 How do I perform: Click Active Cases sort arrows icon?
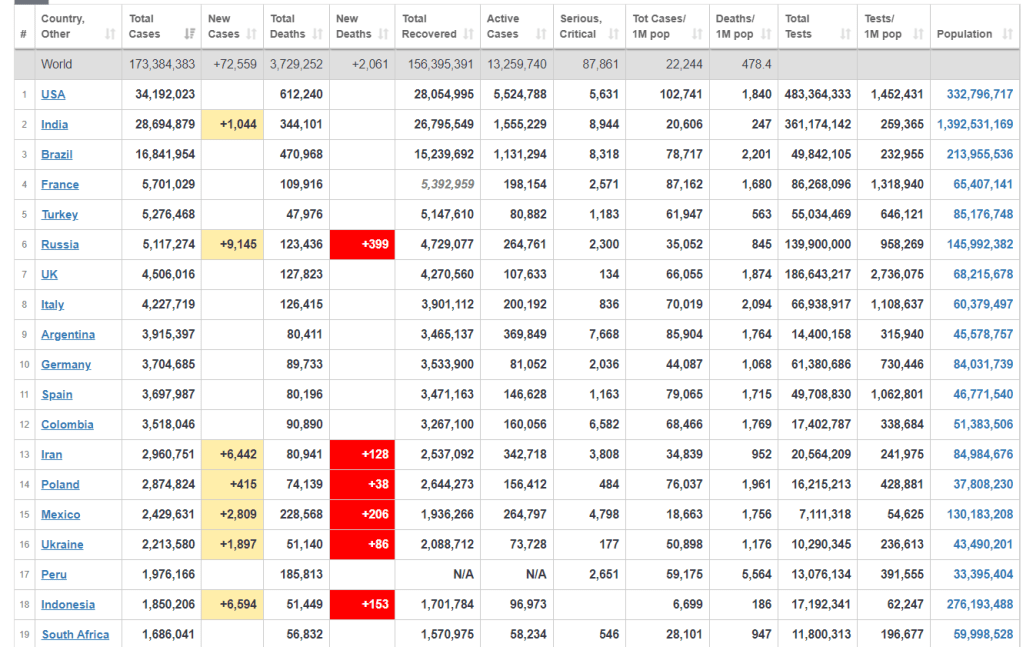(x=540, y=35)
